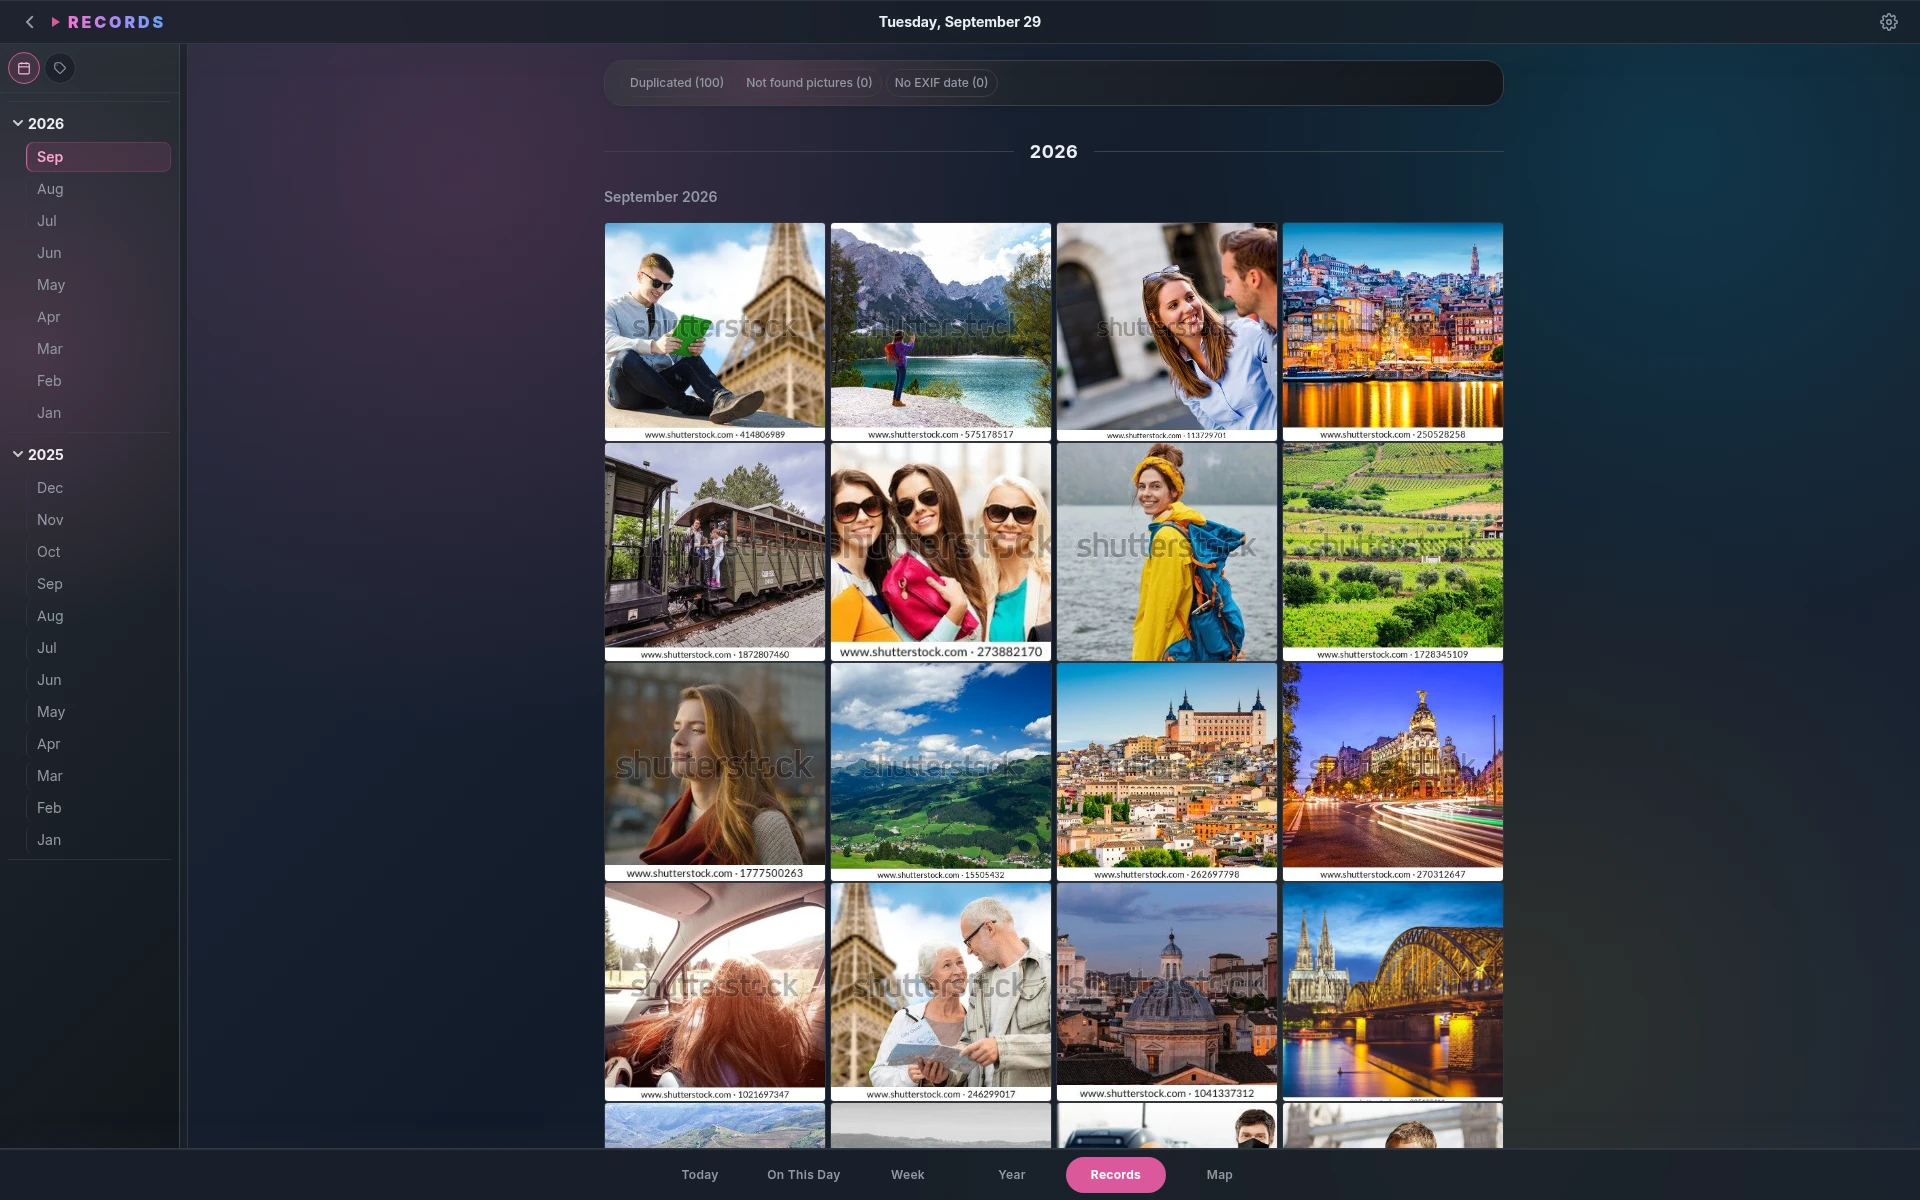Switch to the Year tab
Screen dimensions: 1920x1200
[x=1012, y=1175]
